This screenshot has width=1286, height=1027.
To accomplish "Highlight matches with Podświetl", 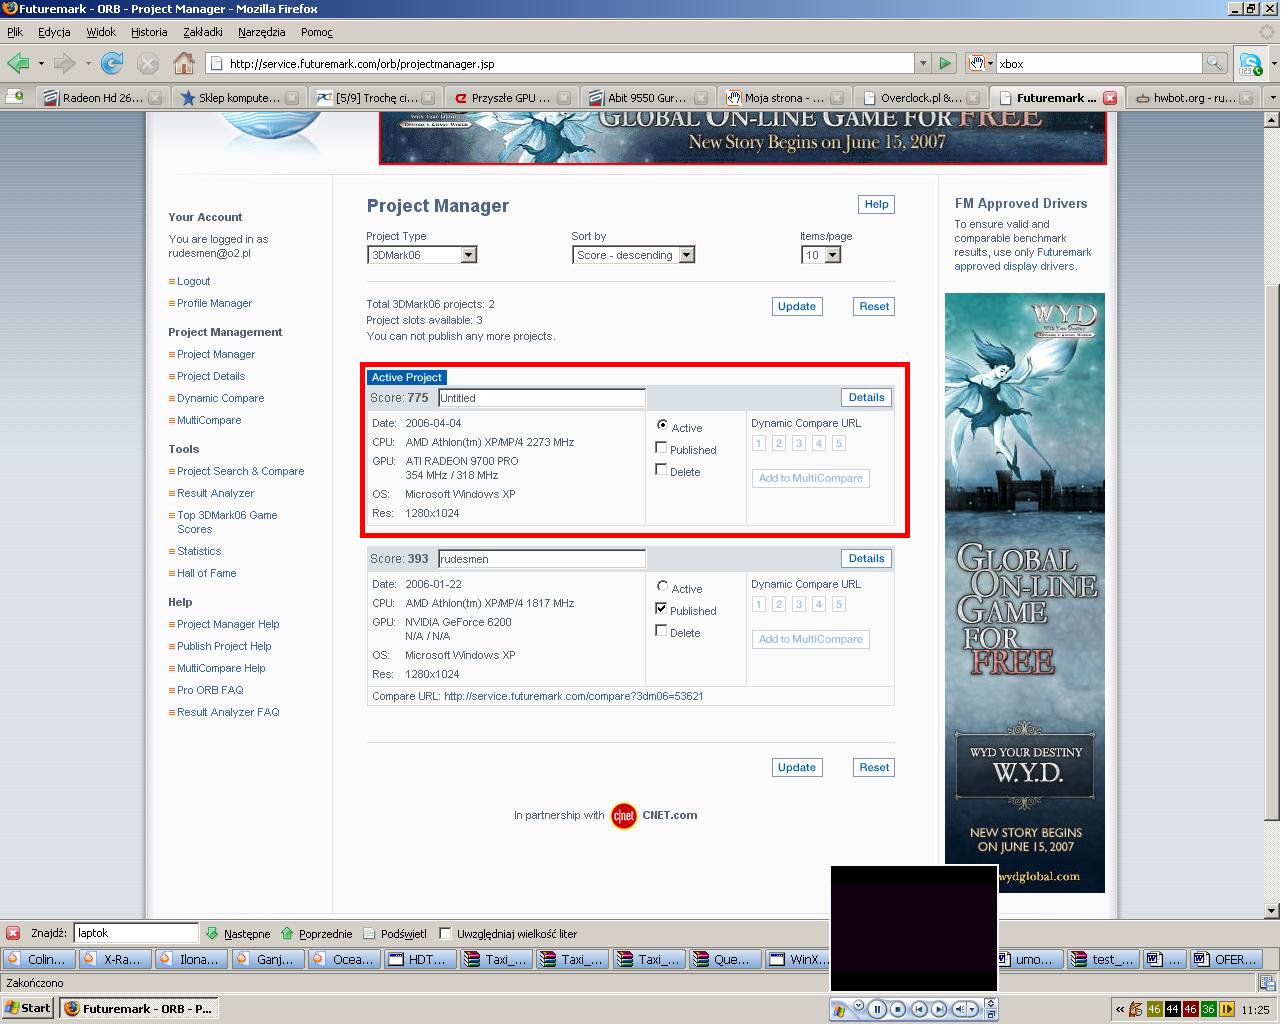I will click(395, 933).
